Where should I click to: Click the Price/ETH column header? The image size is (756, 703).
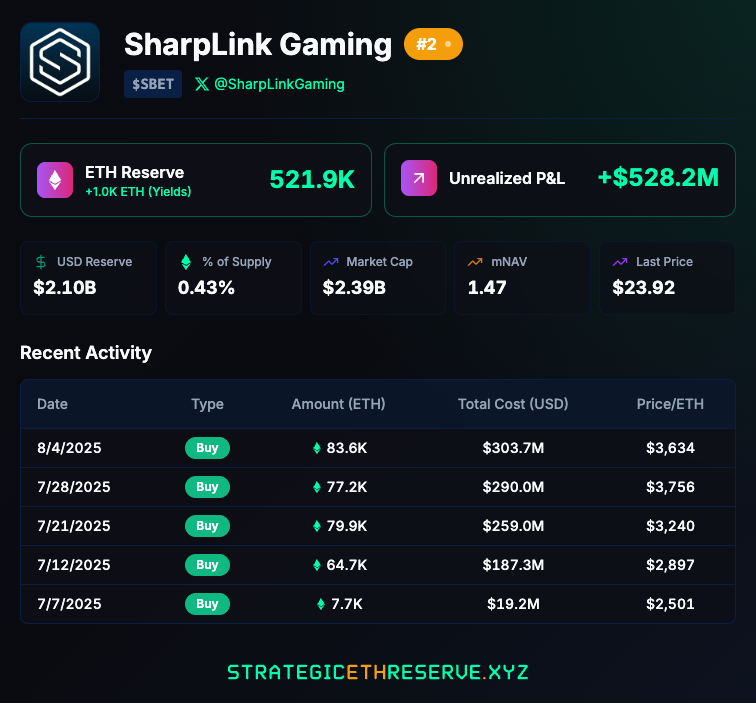670,404
